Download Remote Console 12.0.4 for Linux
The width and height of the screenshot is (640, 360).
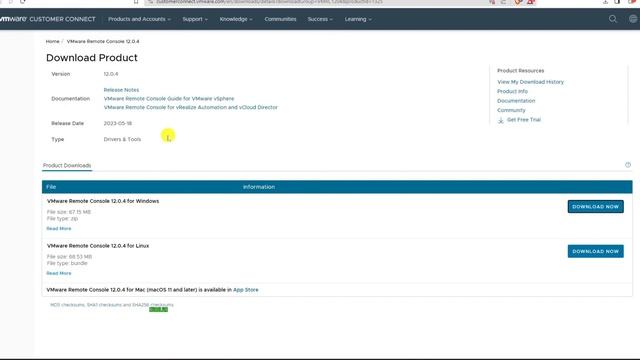click(x=596, y=251)
